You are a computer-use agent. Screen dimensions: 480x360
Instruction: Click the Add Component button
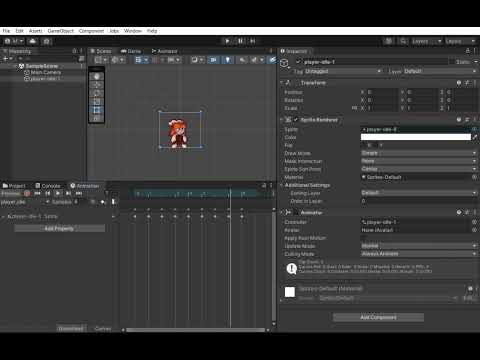pyautogui.click(x=379, y=317)
